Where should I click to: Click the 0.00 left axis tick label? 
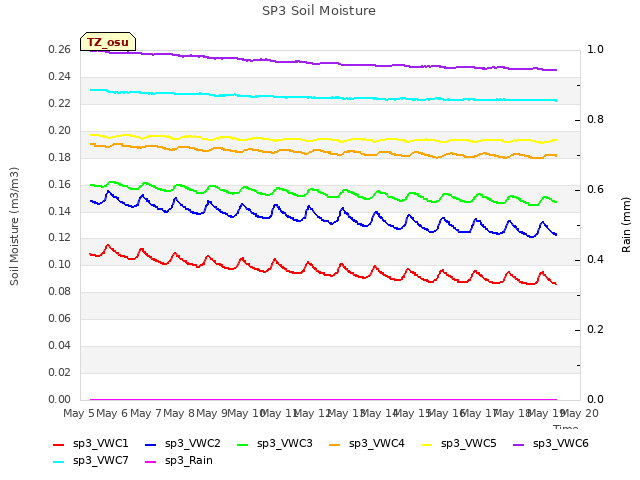[60, 399]
